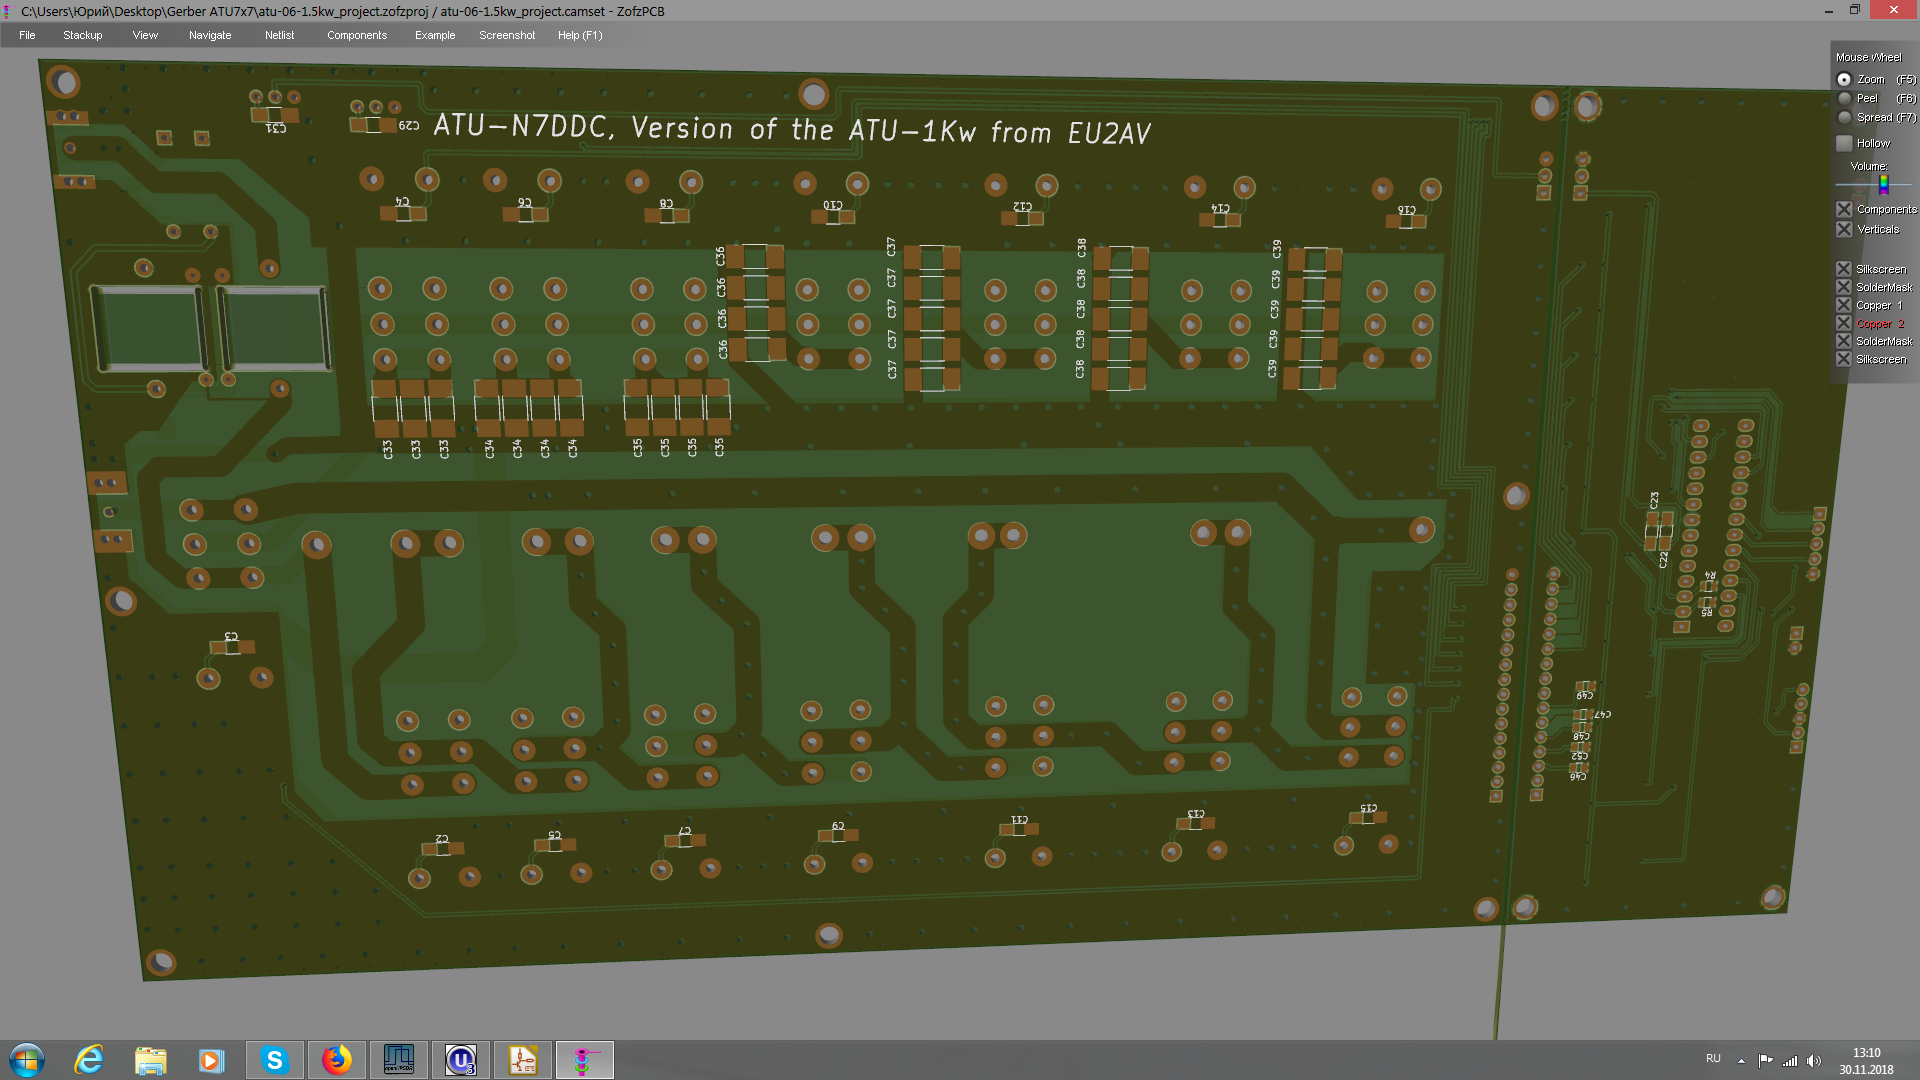This screenshot has height=1080, width=1920.
Task: Show hidden system tray icons arrow
Action: (1741, 1061)
